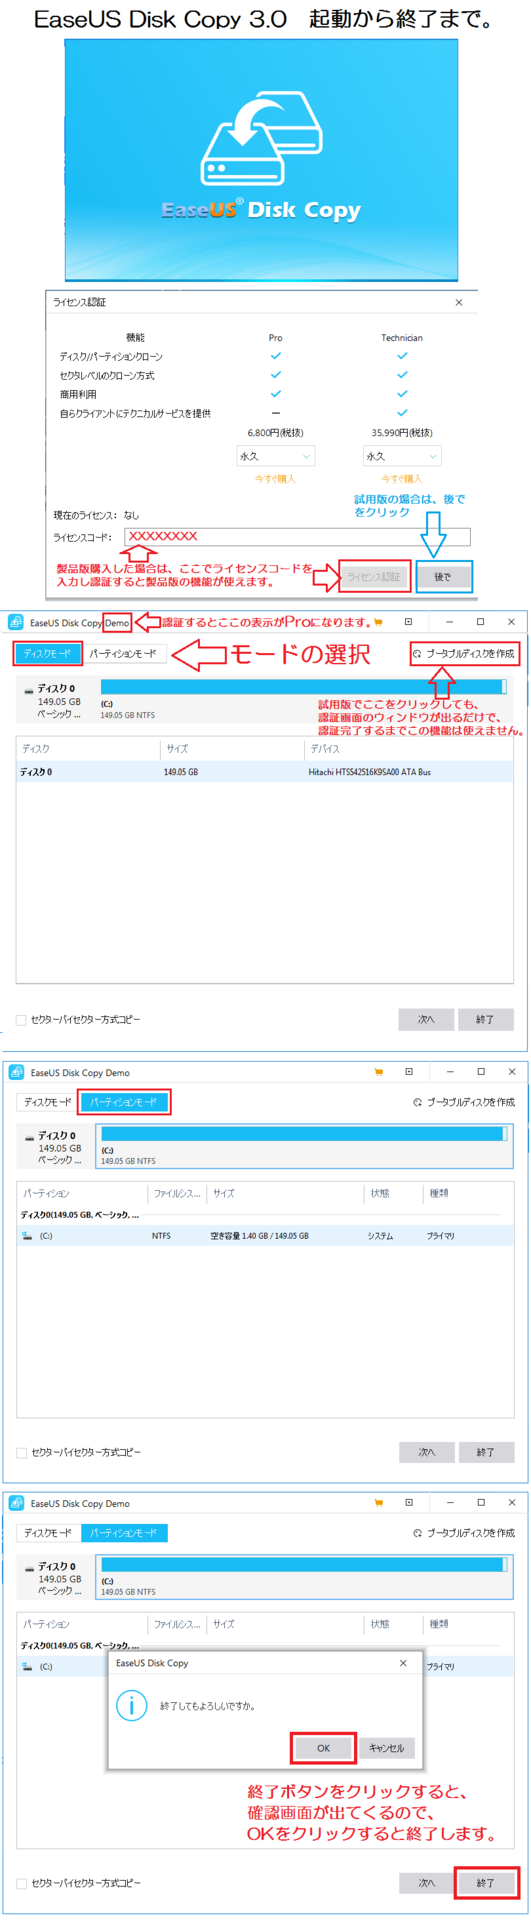Screen dimensions: 531x1920
Task: Click 次へ in Partition Mode window without dialog
Action: point(427,1452)
